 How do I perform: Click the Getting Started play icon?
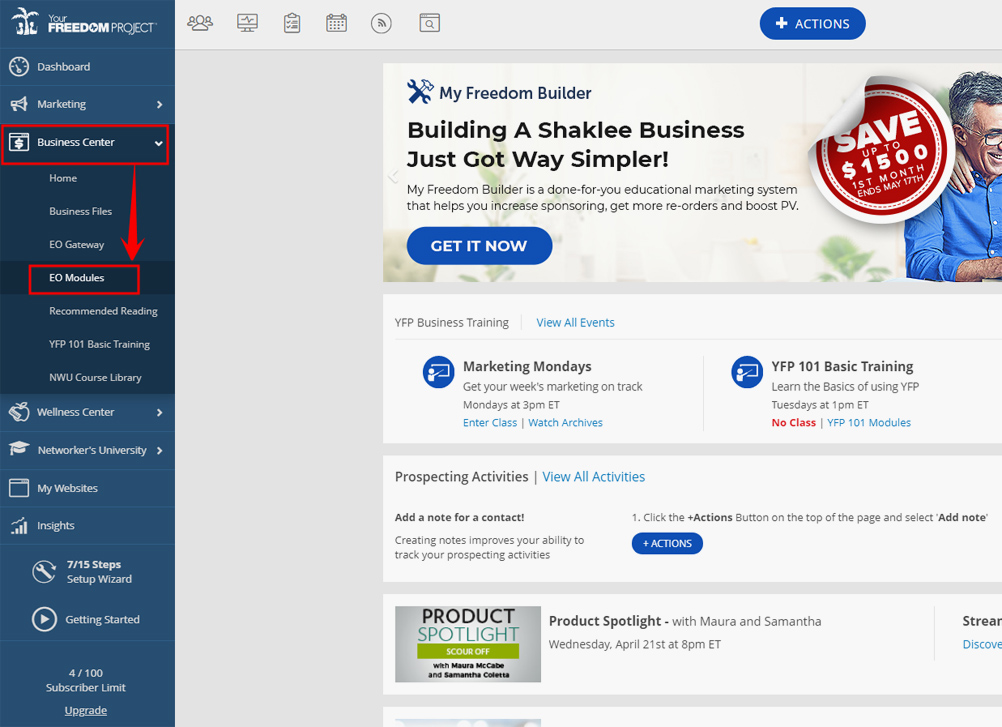click(44, 619)
